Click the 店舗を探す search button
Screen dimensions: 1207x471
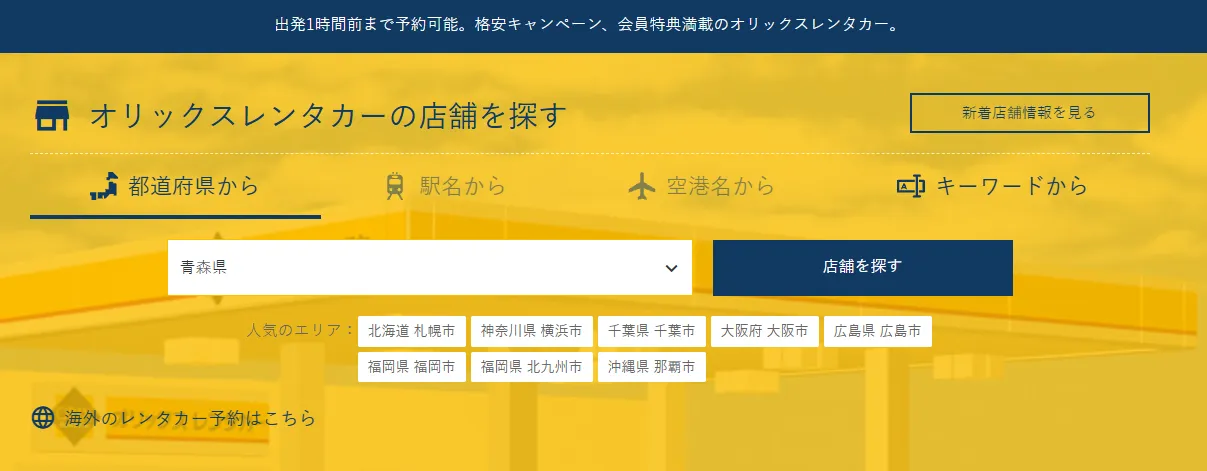(x=863, y=267)
